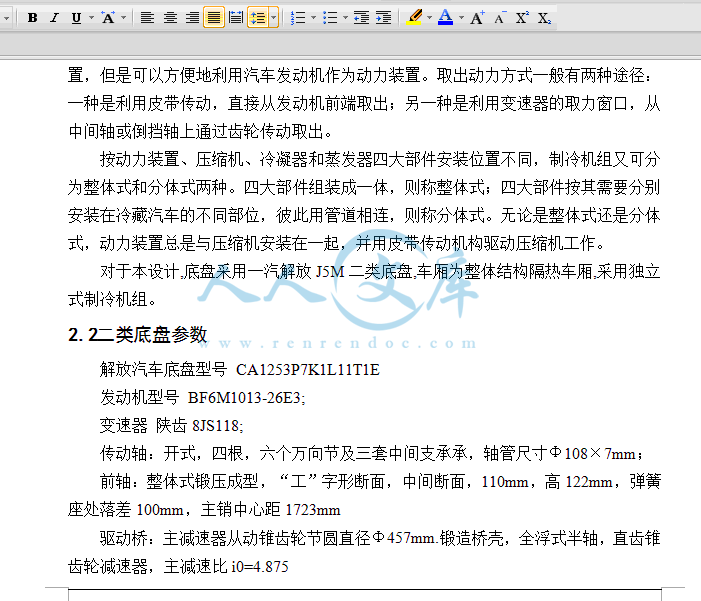Click the character scaling A icon
This screenshot has width=701, height=601.
pyautogui.click(x=108, y=18)
